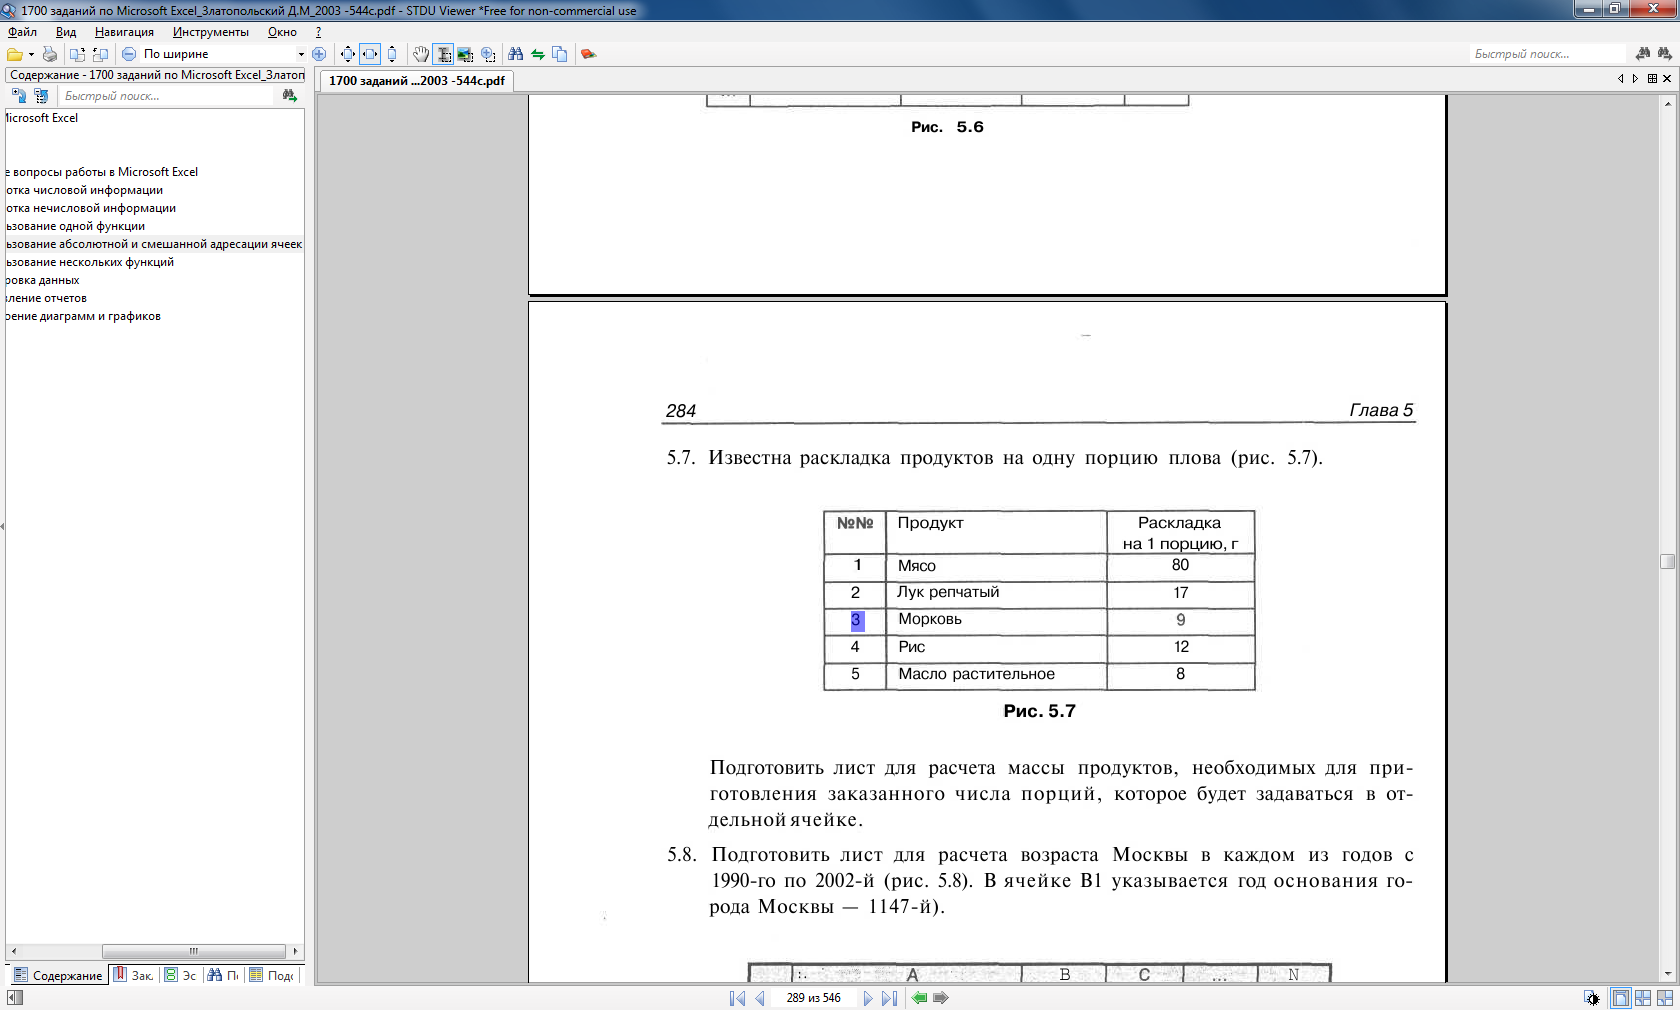
Task: Open the Файл menu
Action: coord(22,32)
